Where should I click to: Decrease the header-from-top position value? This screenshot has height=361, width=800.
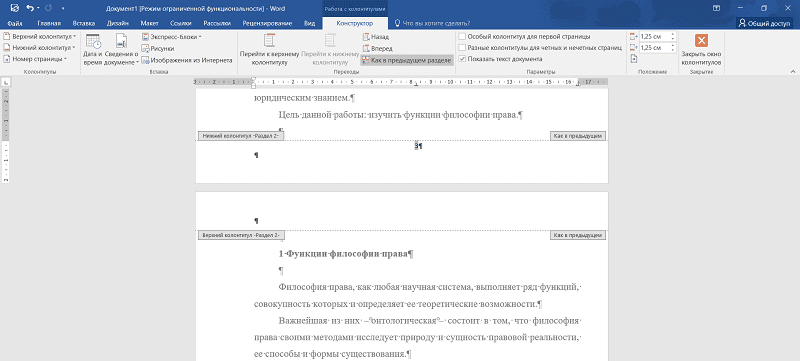(673, 39)
